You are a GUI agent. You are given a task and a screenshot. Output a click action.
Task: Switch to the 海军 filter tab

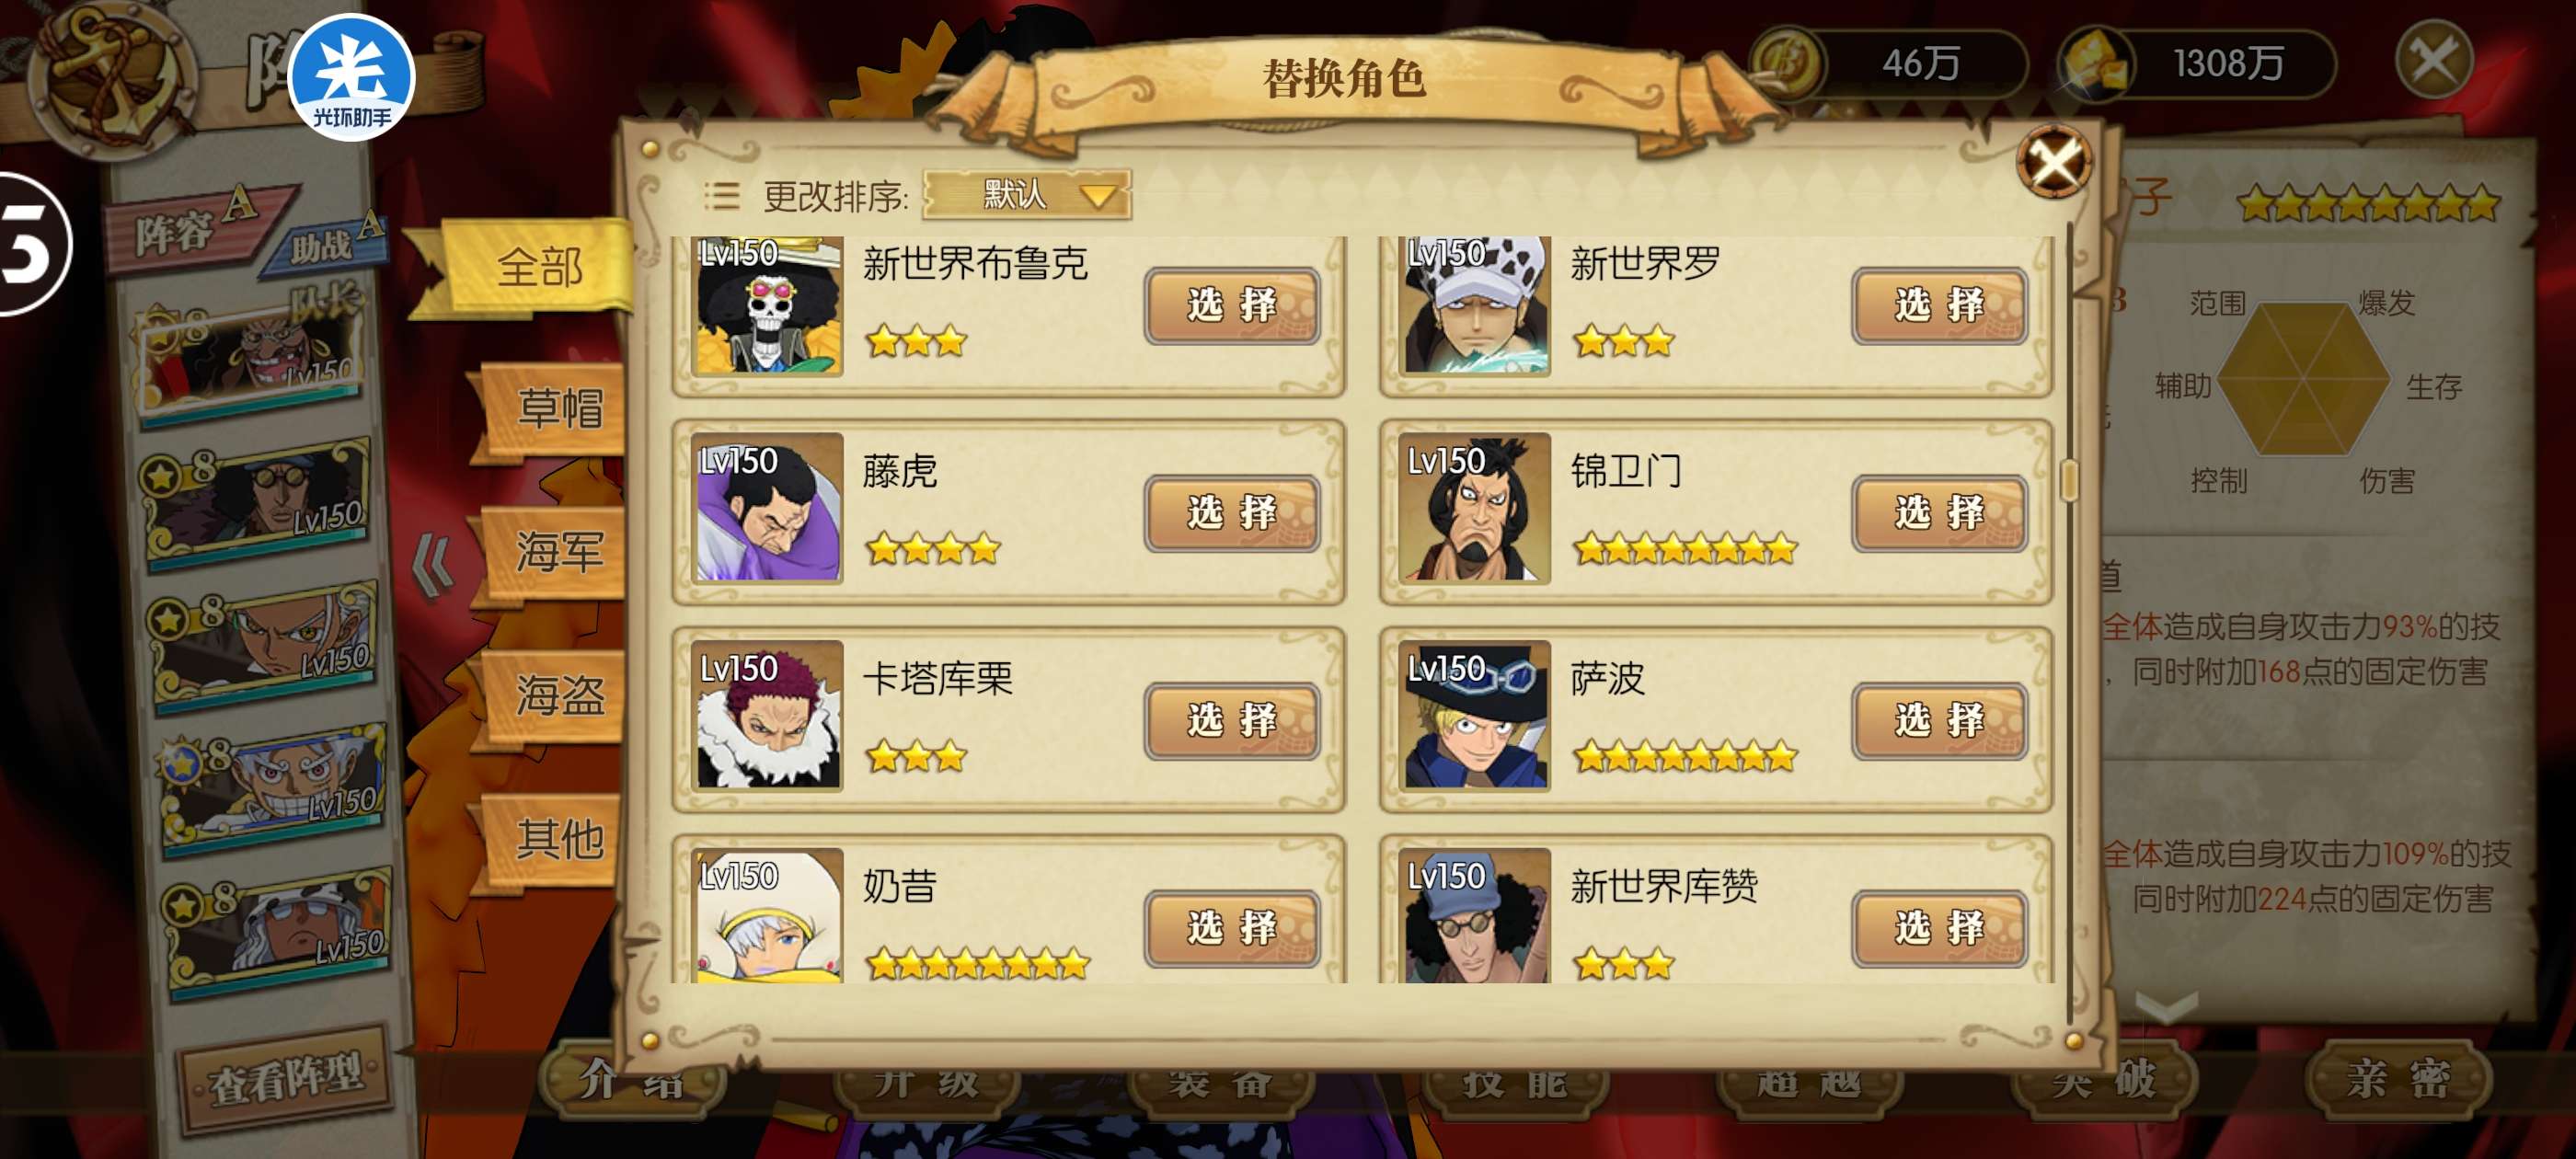point(557,552)
